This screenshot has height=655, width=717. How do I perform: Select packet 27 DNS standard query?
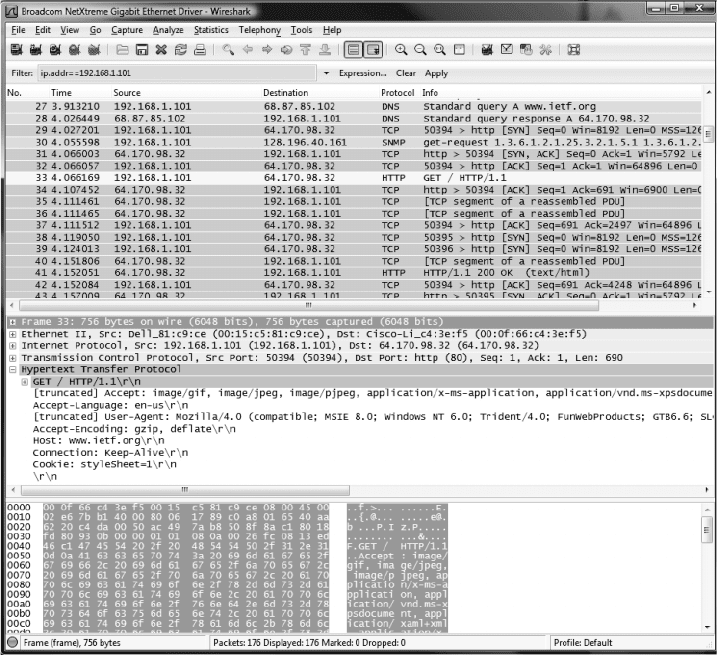click(353, 107)
